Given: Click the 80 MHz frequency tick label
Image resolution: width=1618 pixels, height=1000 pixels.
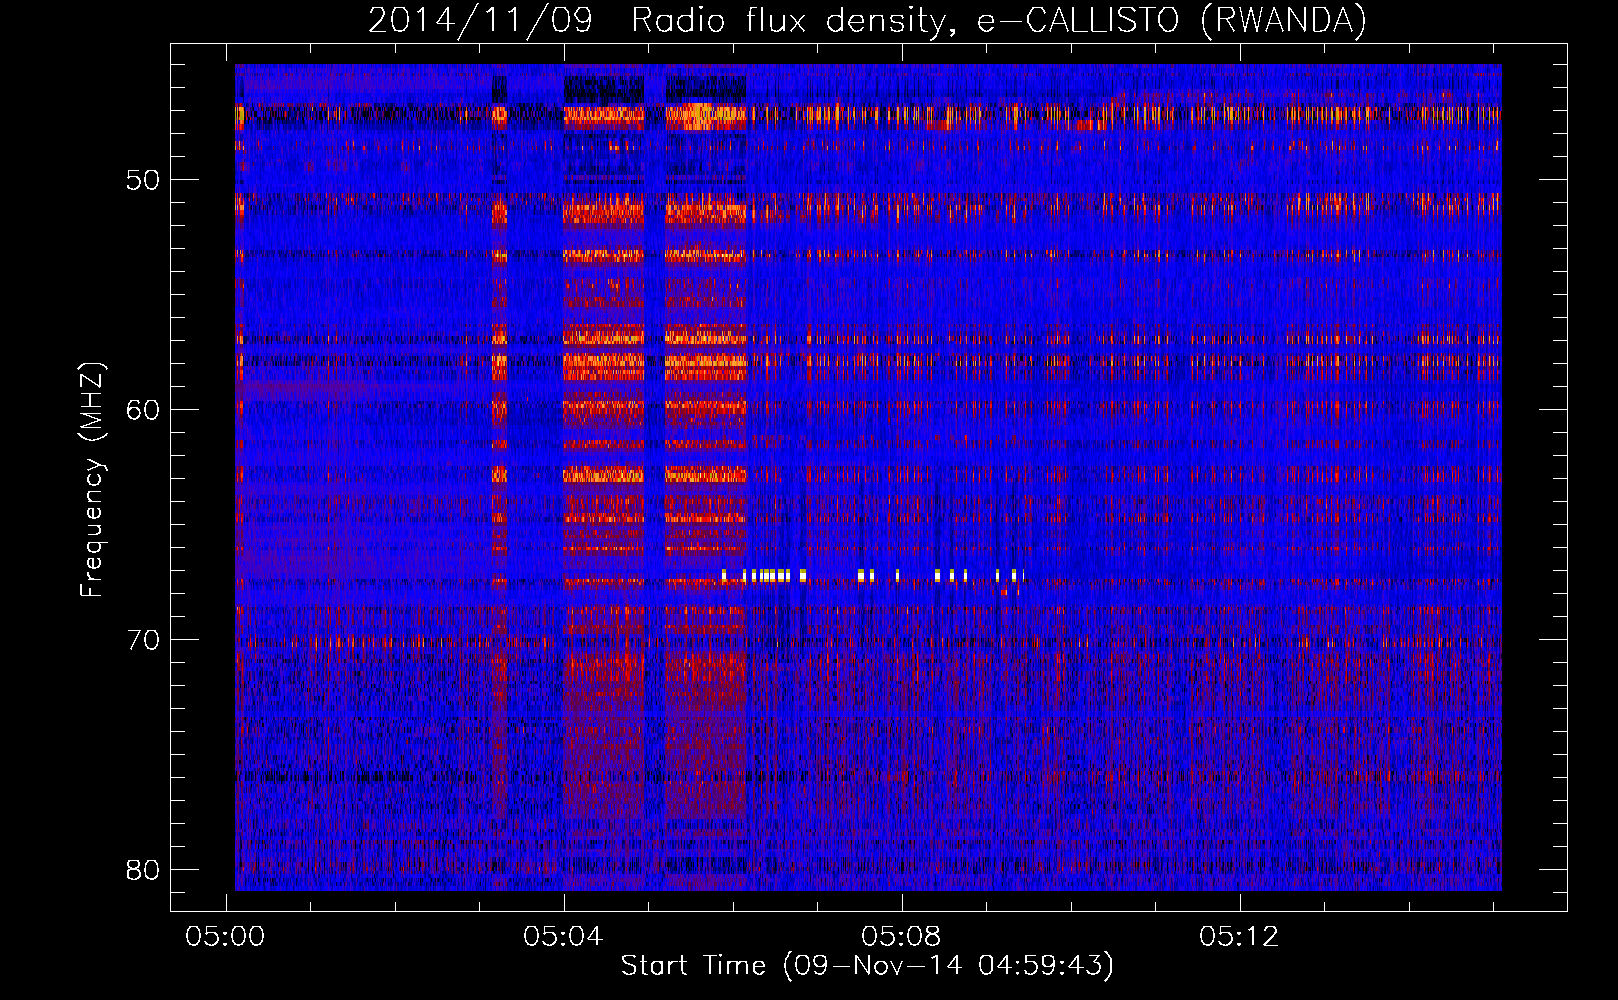Looking at the screenshot, I should 143,870.
